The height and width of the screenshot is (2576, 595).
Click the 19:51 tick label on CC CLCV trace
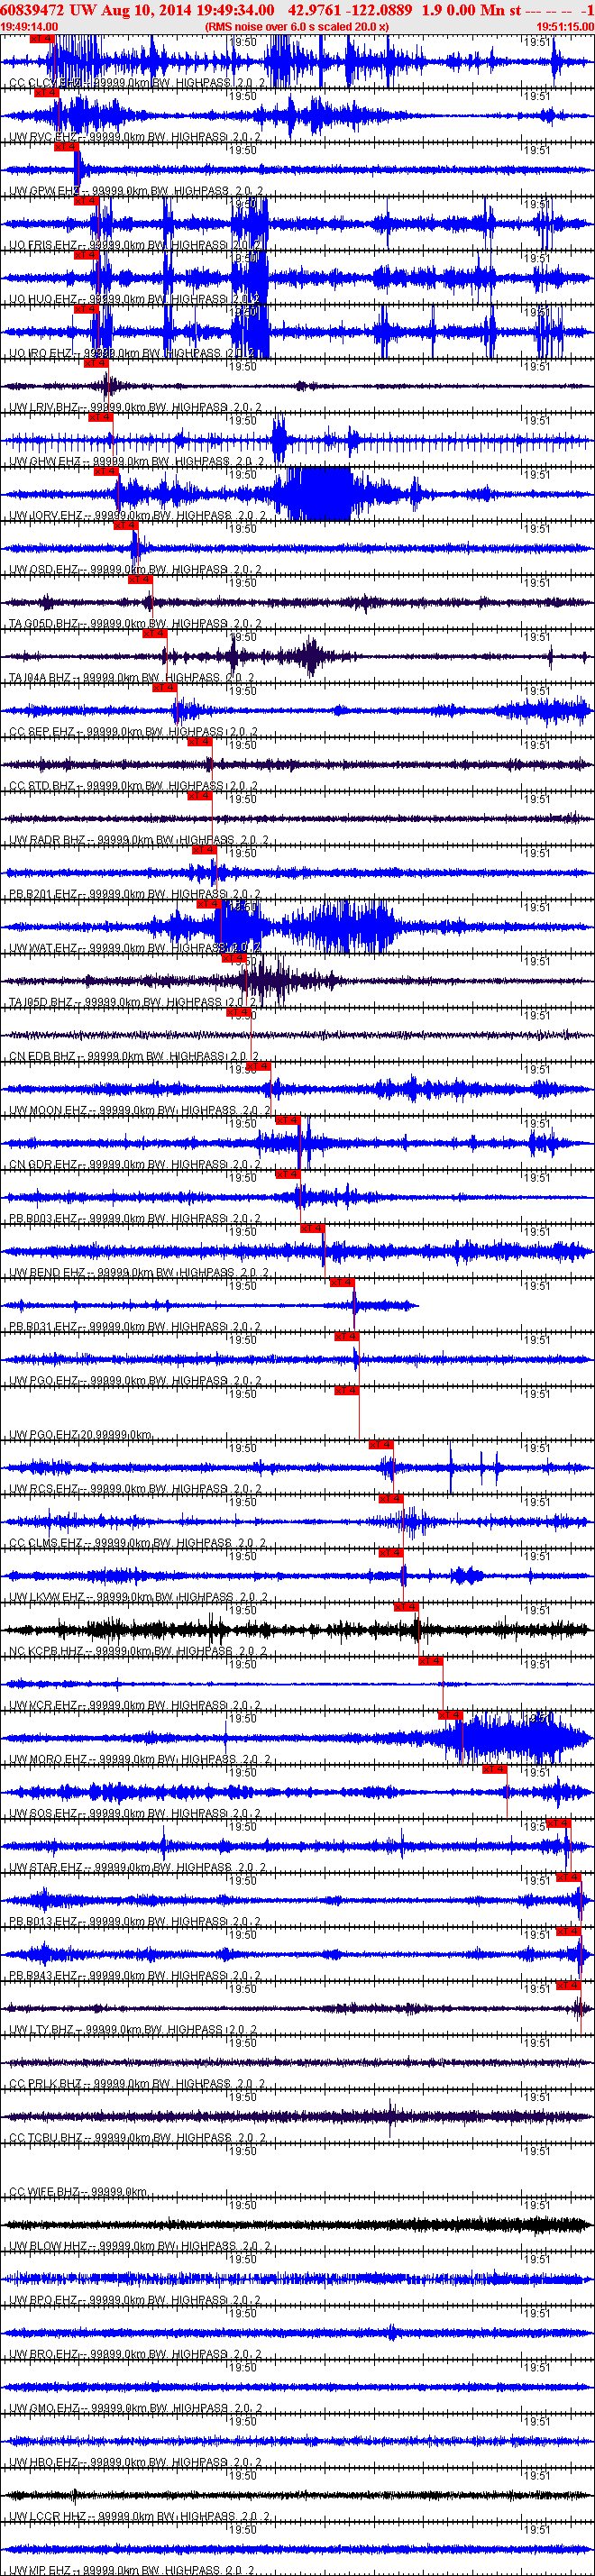[538, 42]
